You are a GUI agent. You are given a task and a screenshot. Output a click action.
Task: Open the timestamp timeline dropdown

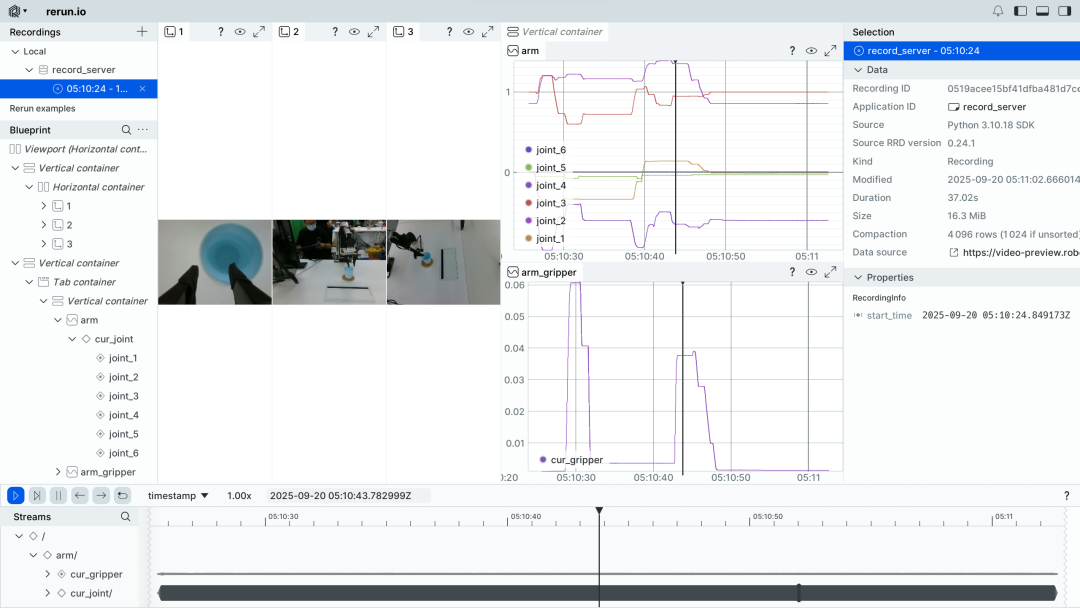(178, 495)
